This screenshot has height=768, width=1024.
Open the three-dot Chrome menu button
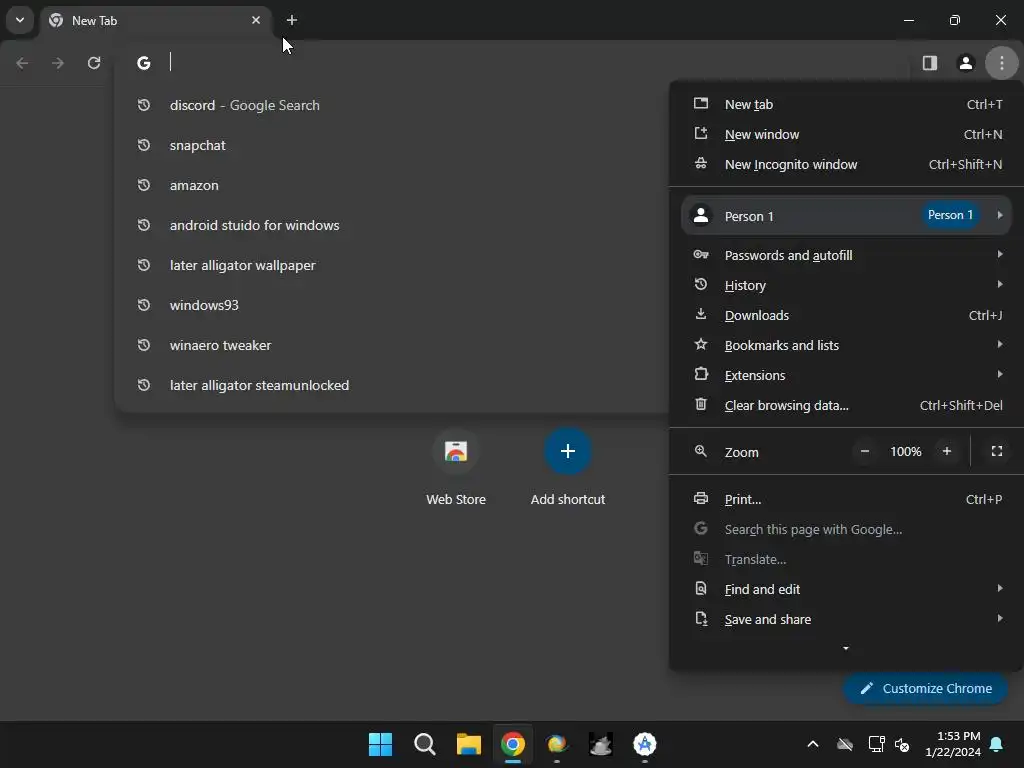click(x=1001, y=63)
